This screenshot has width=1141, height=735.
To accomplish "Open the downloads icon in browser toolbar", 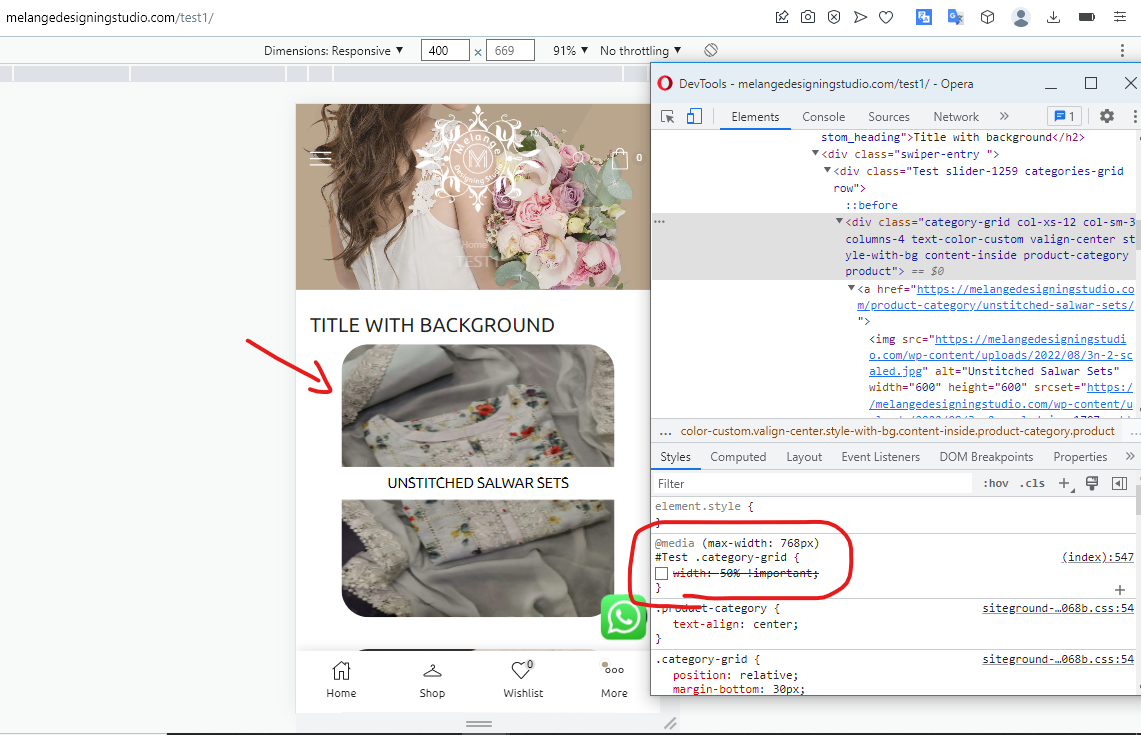I will [1053, 17].
